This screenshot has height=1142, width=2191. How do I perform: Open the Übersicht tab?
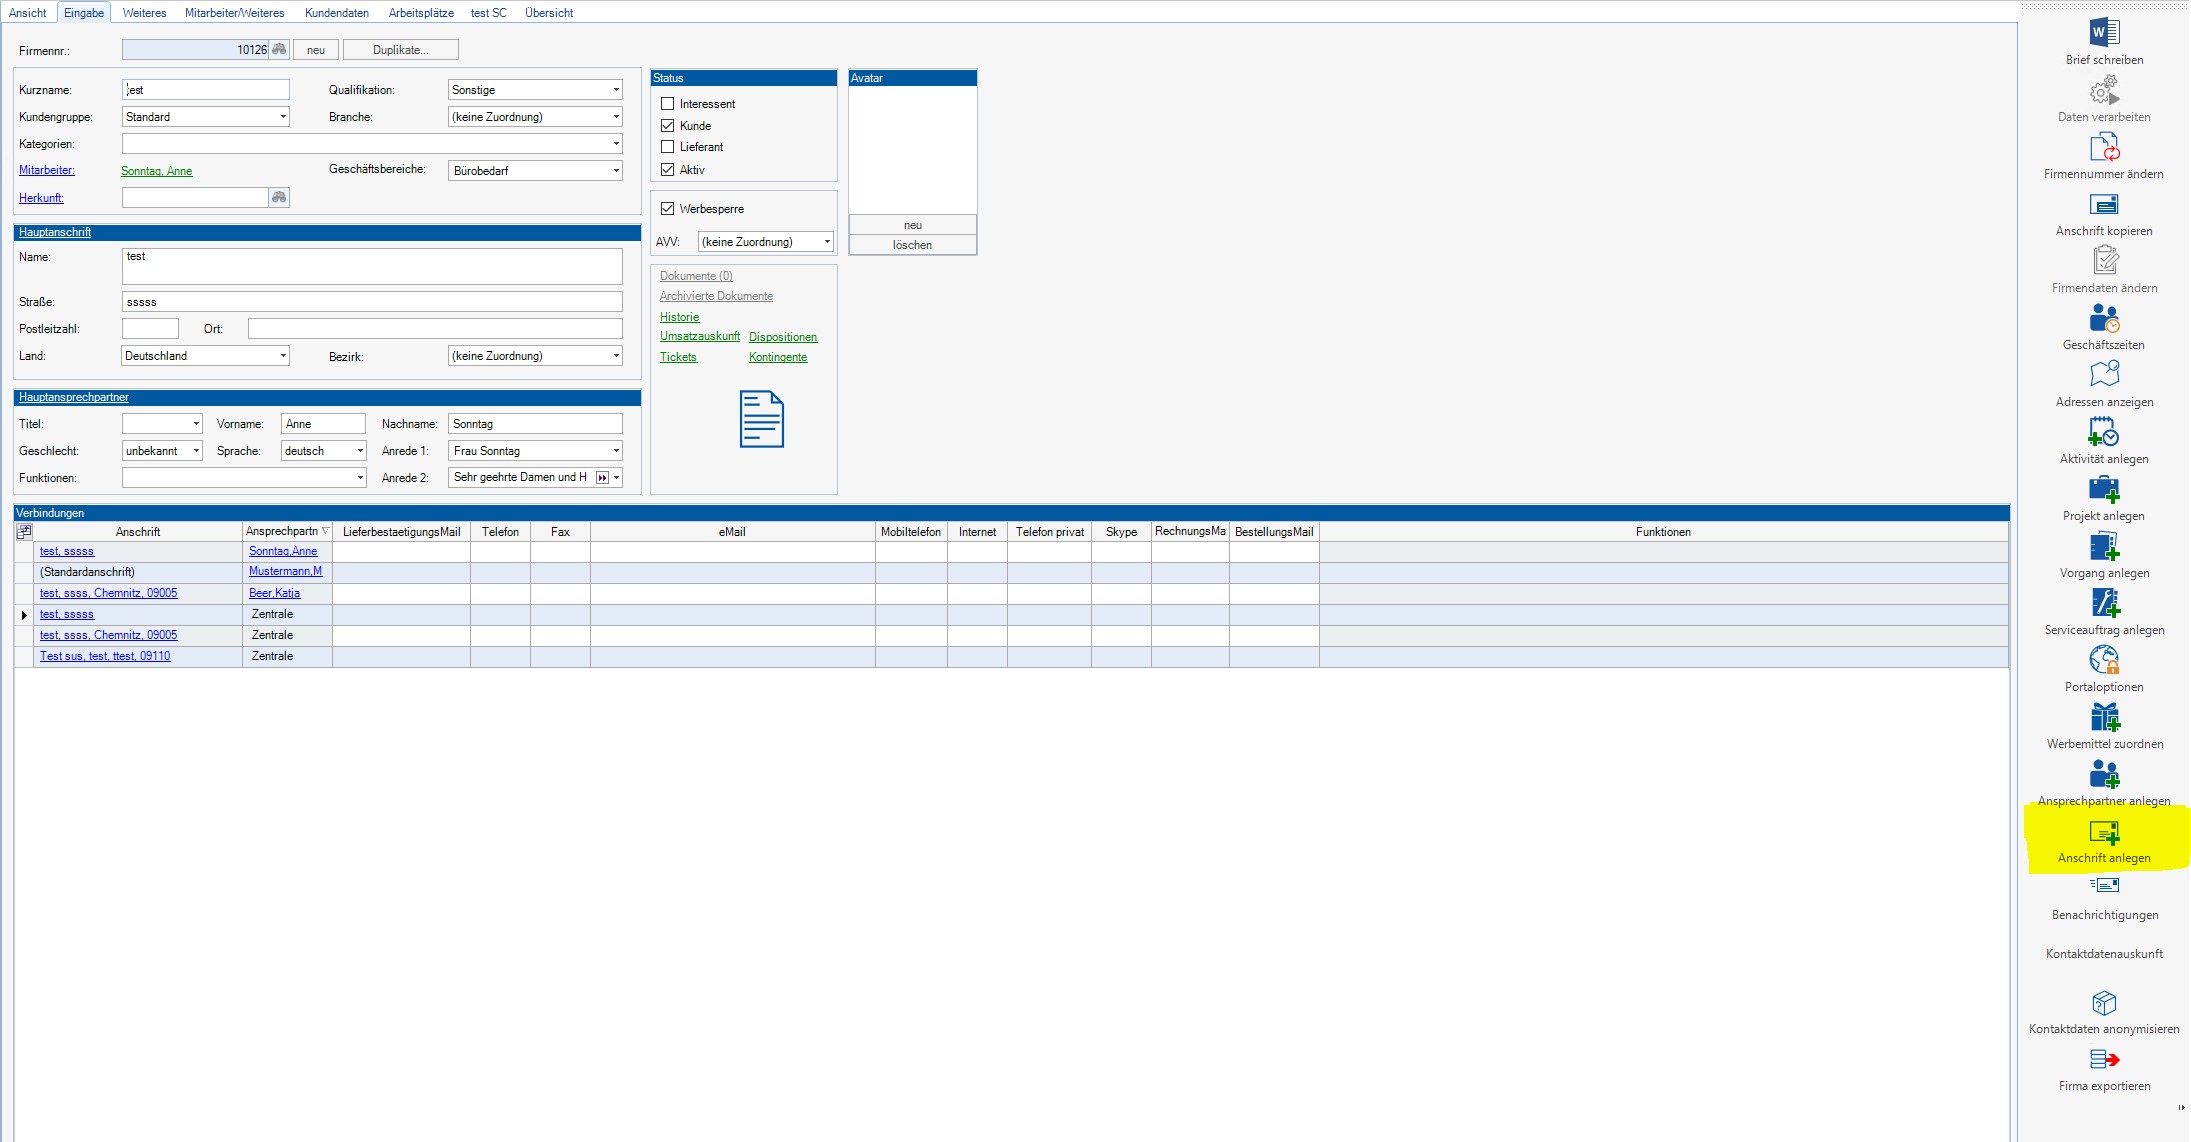[549, 13]
